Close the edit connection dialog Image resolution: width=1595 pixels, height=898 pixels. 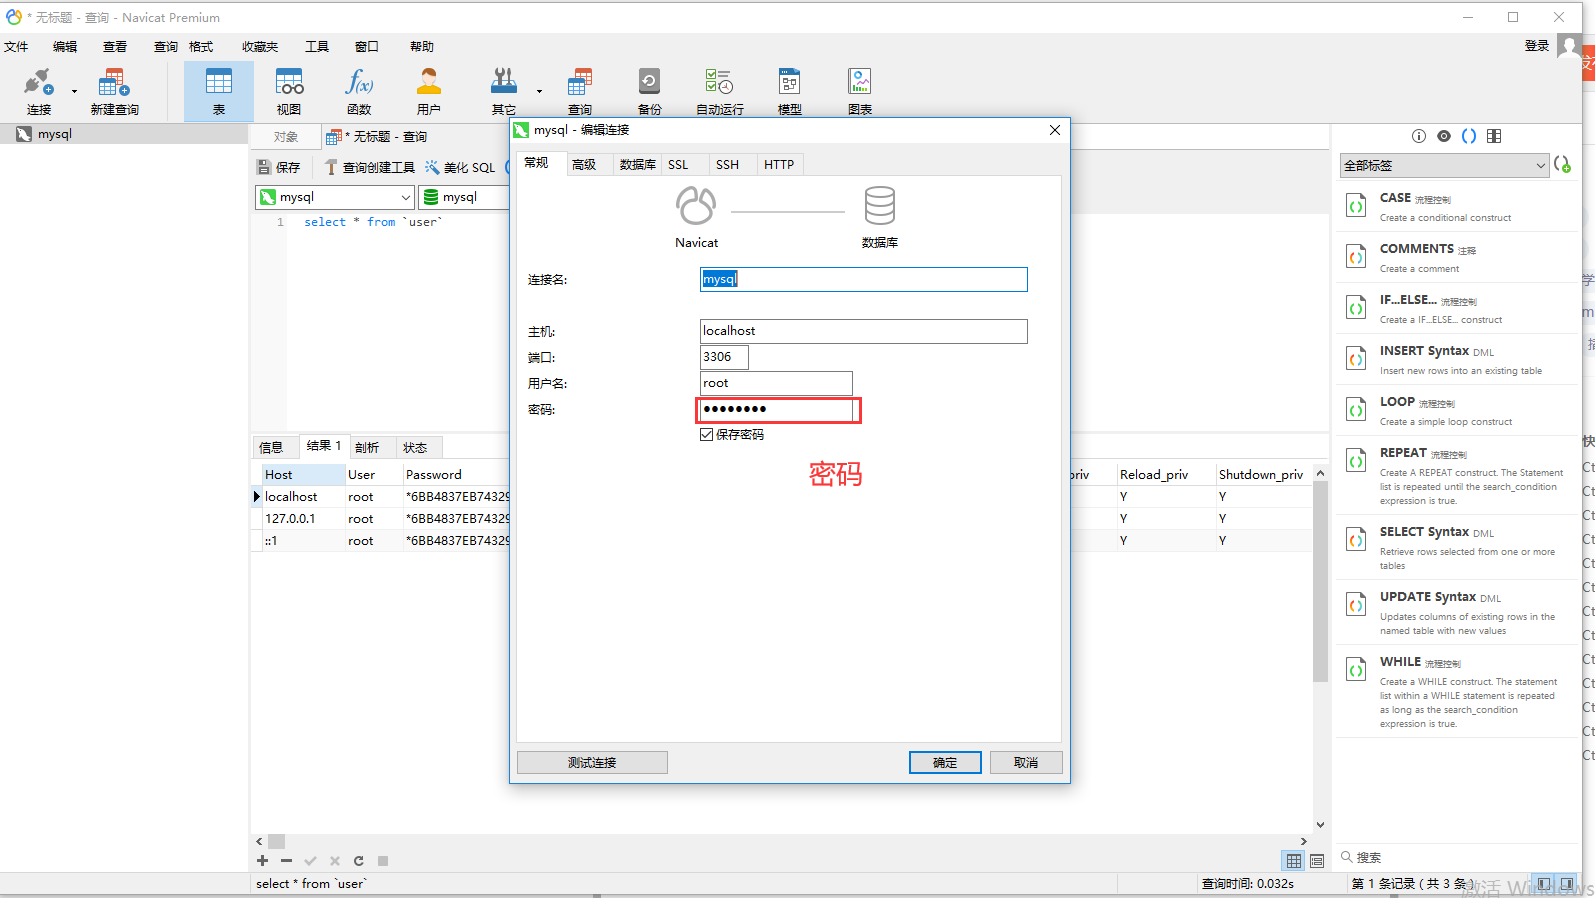pos(1054,130)
